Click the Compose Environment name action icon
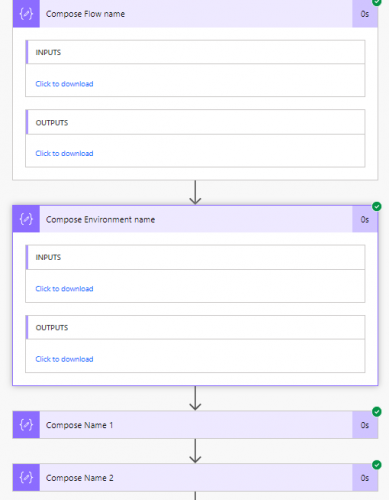This screenshot has height=500, width=389. click(x=26, y=219)
